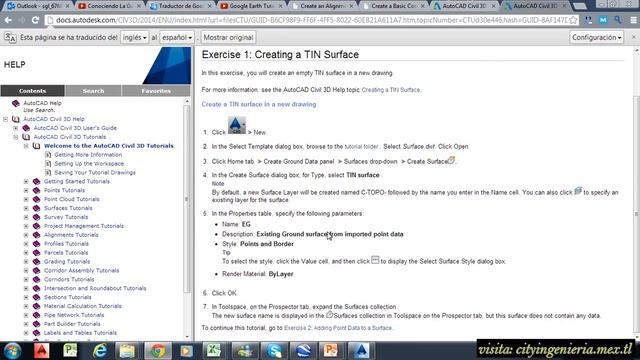Open Google Chrome from taskbar
Image resolution: width=640 pixels, height=360 pixels.
157,351
